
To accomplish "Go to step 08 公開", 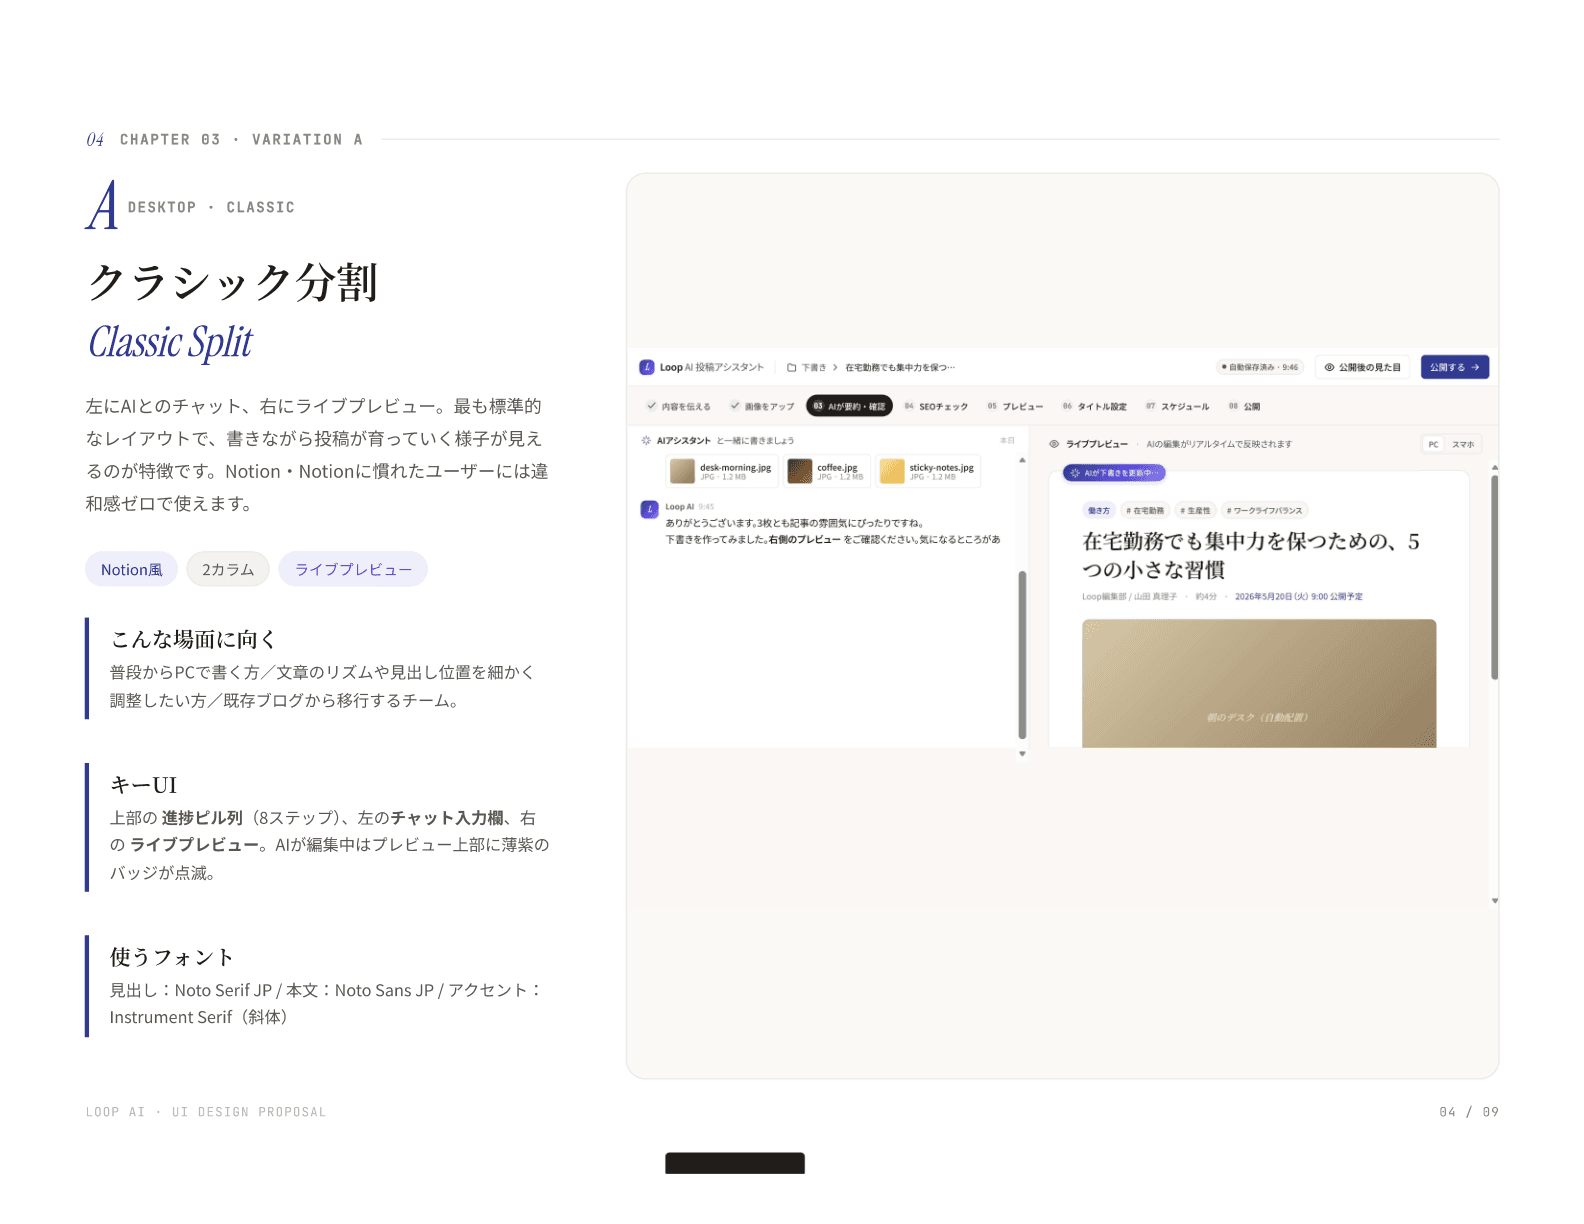I will pos(1244,406).
